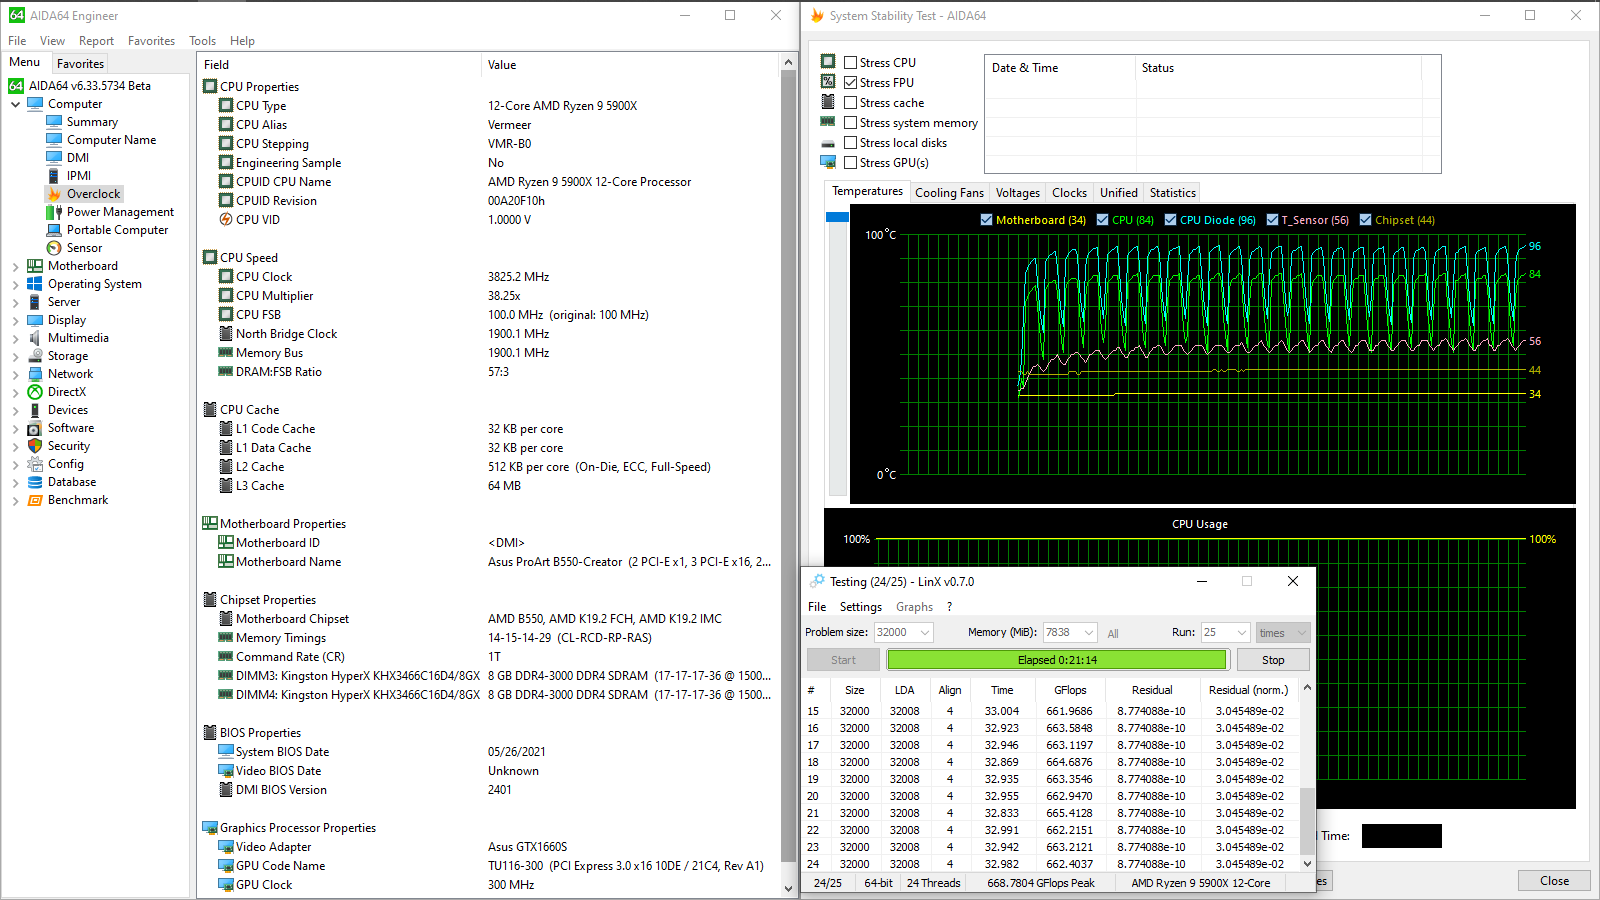This screenshot has height=900, width=1600.
Task: Click the Close button in Stability Test
Action: pos(1554,881)
